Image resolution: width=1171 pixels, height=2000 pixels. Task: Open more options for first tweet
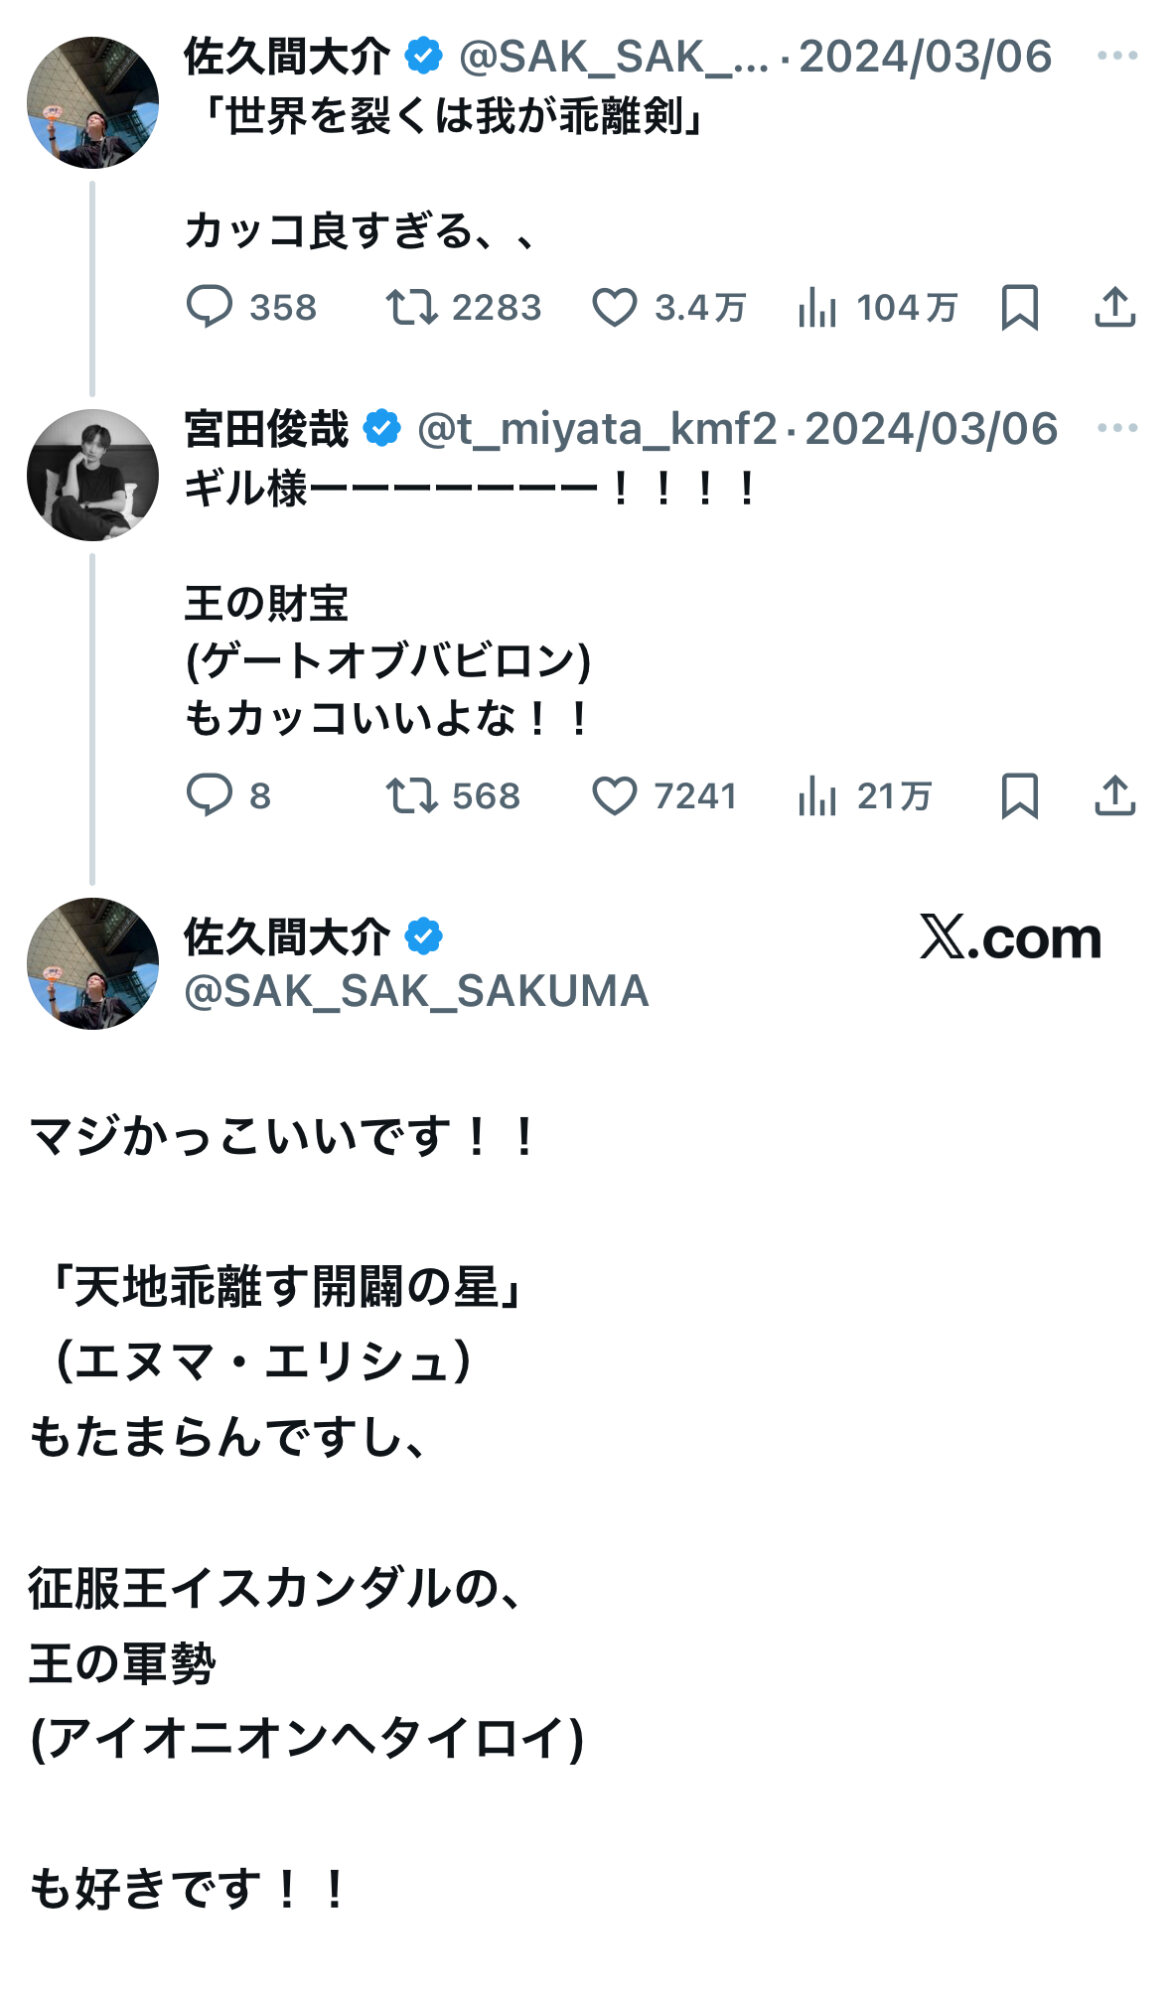click(x=1117, y=56)
